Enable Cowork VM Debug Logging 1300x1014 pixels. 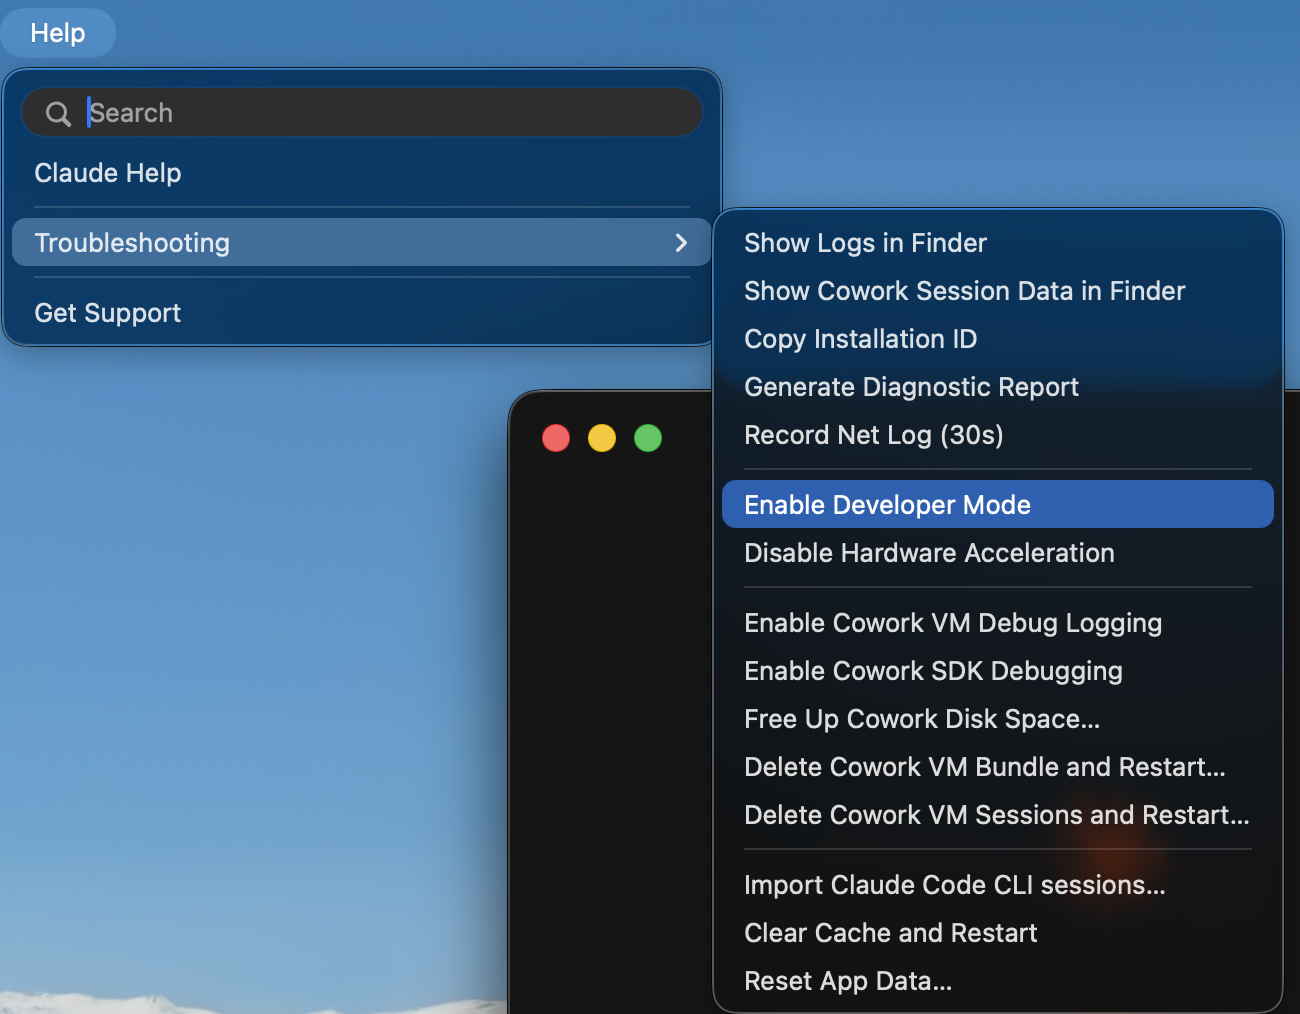click(x=998, y=623)
